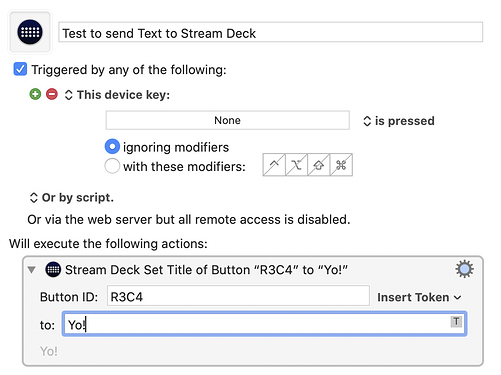Select the 'with these modifiers' radio button

pyautogui.click(x=112, y=166)
